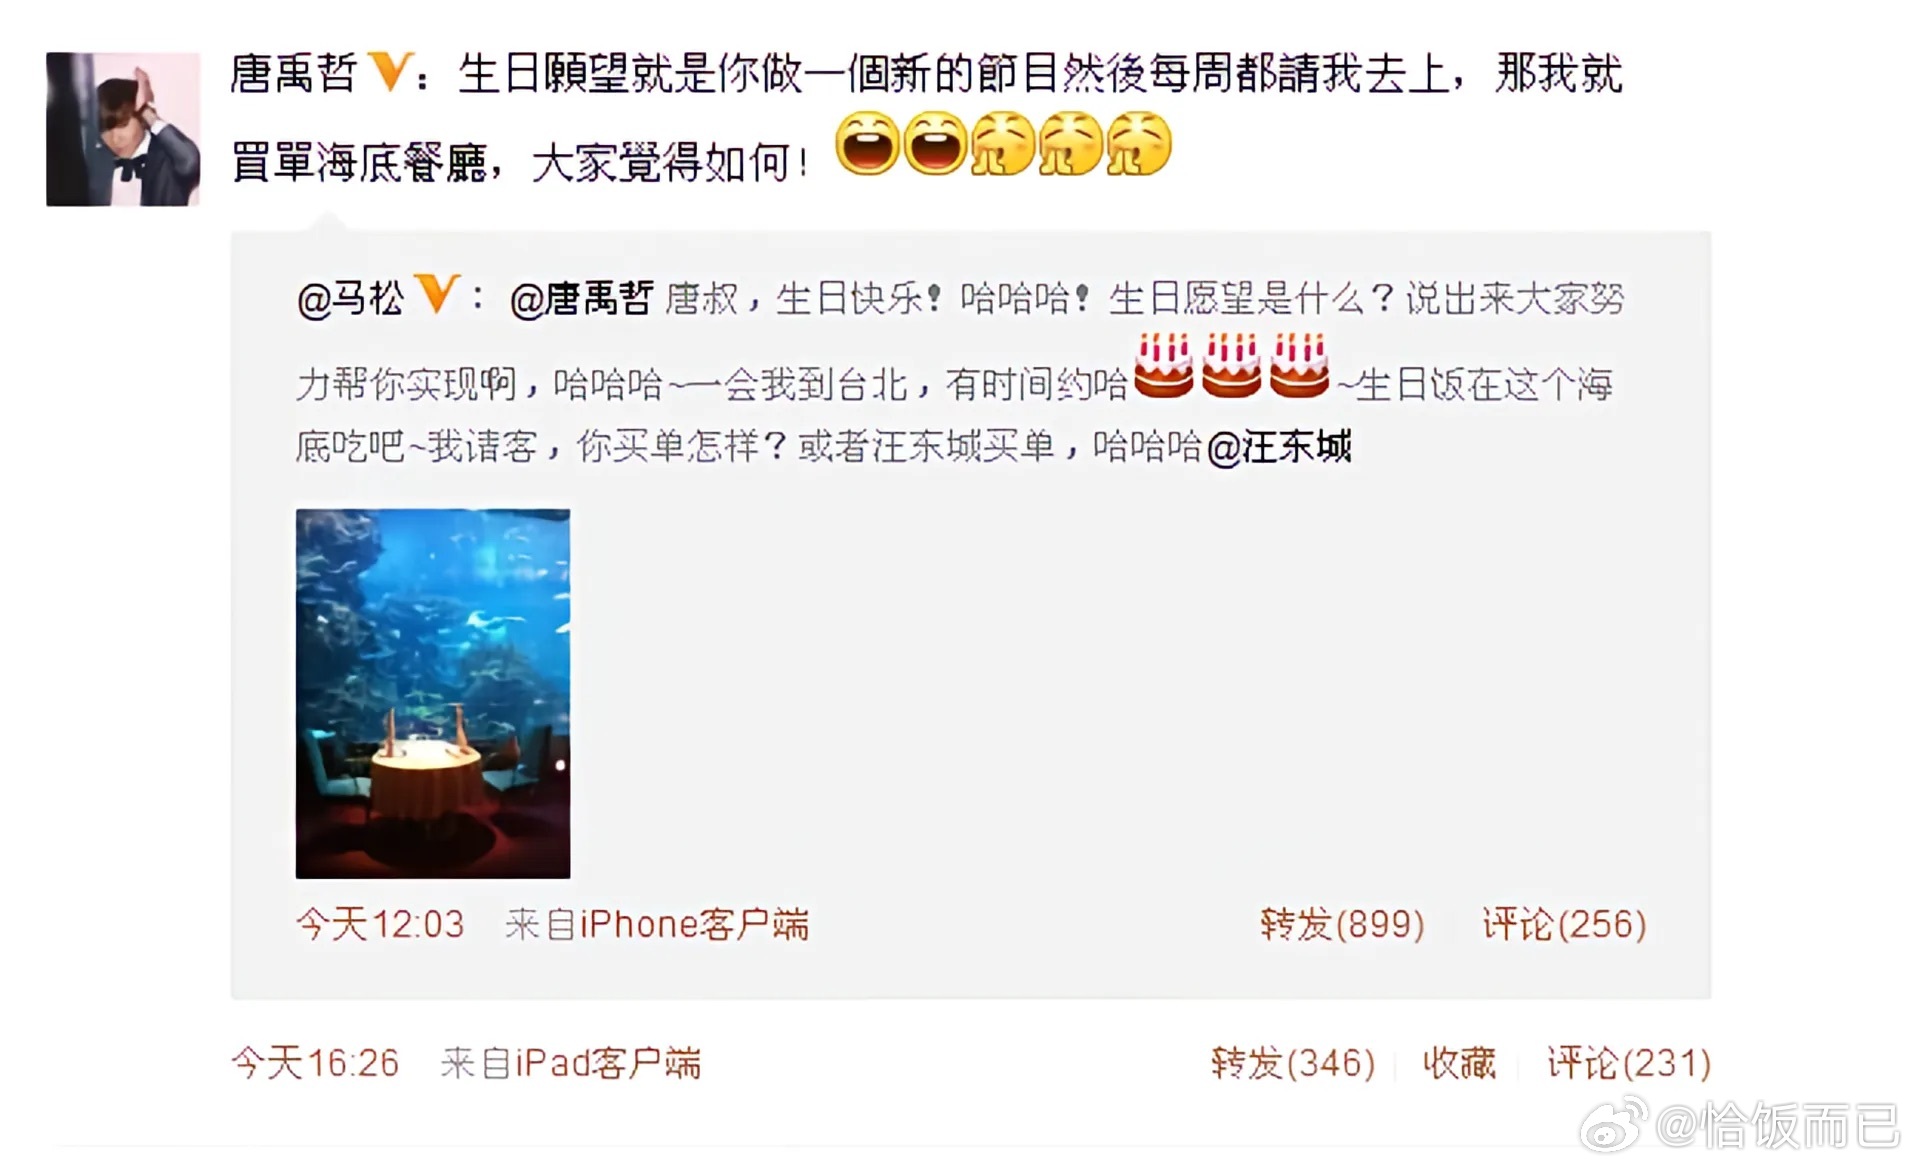Click 转发(899) on the quoted post
Viewport: 1918px width, 1172px height.
click(1342, 924)
